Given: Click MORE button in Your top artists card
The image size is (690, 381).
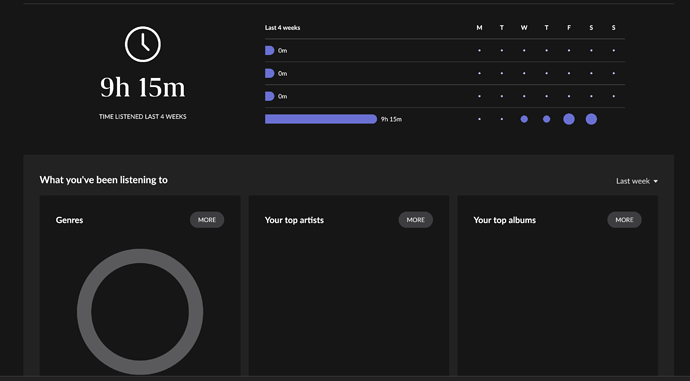Looking at the screenshot, I should [x=415, y=220].
